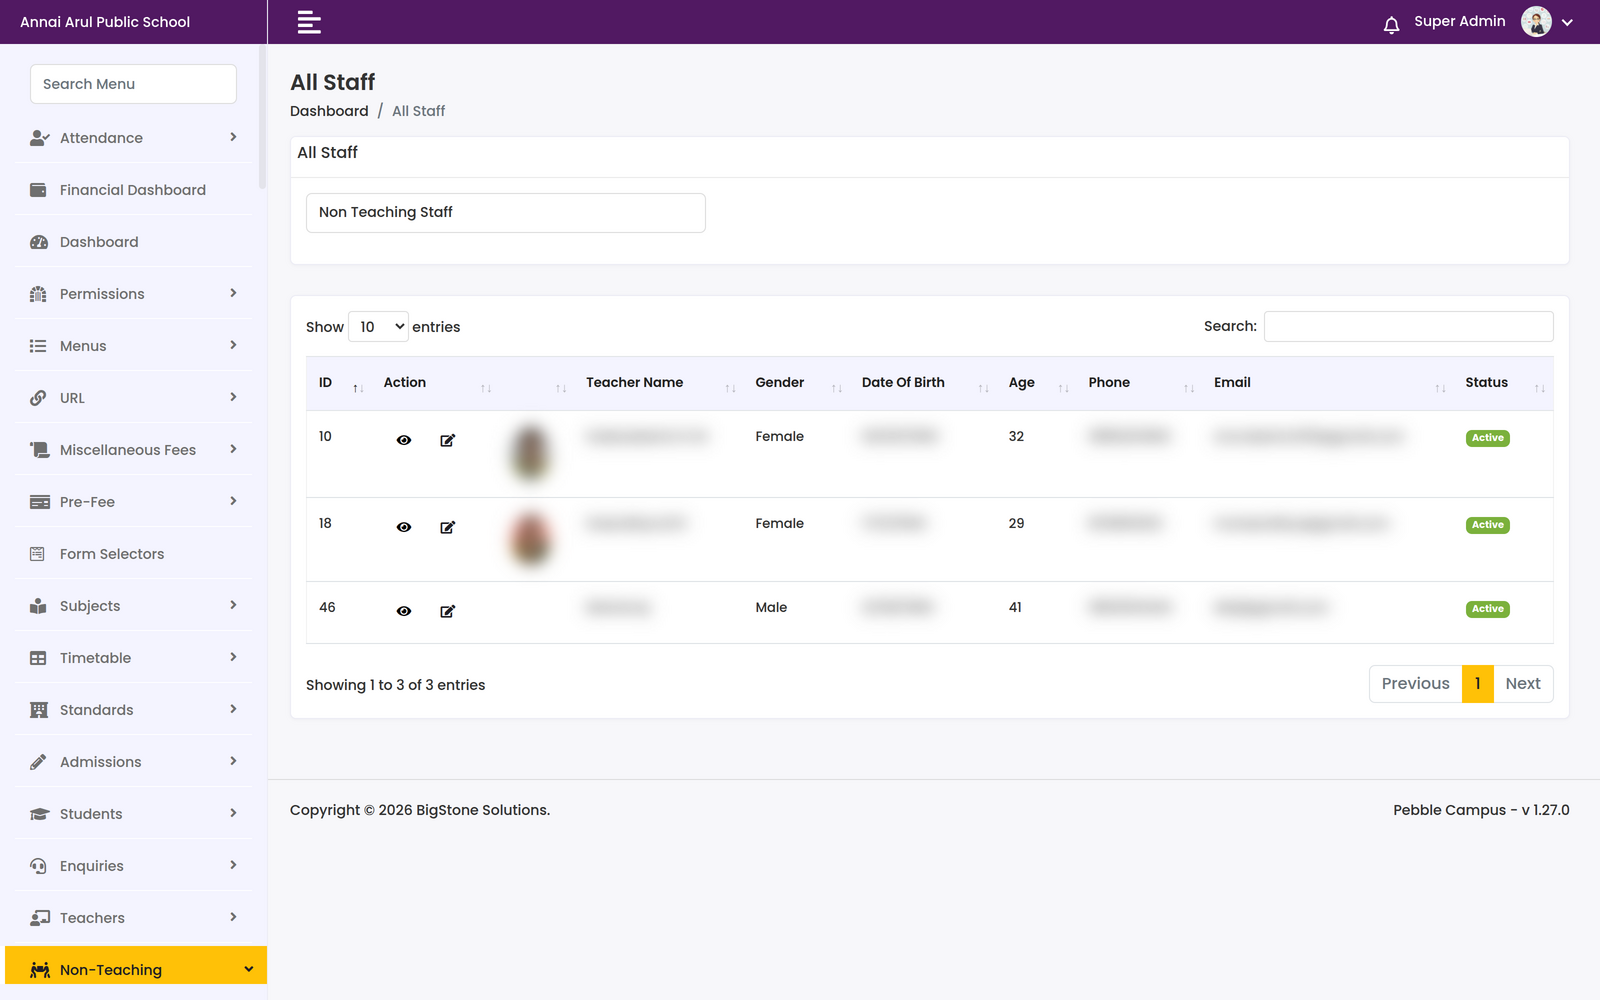Open Form Selectors menu item
1600x1000 pixels.
click(x=134, y=554)
